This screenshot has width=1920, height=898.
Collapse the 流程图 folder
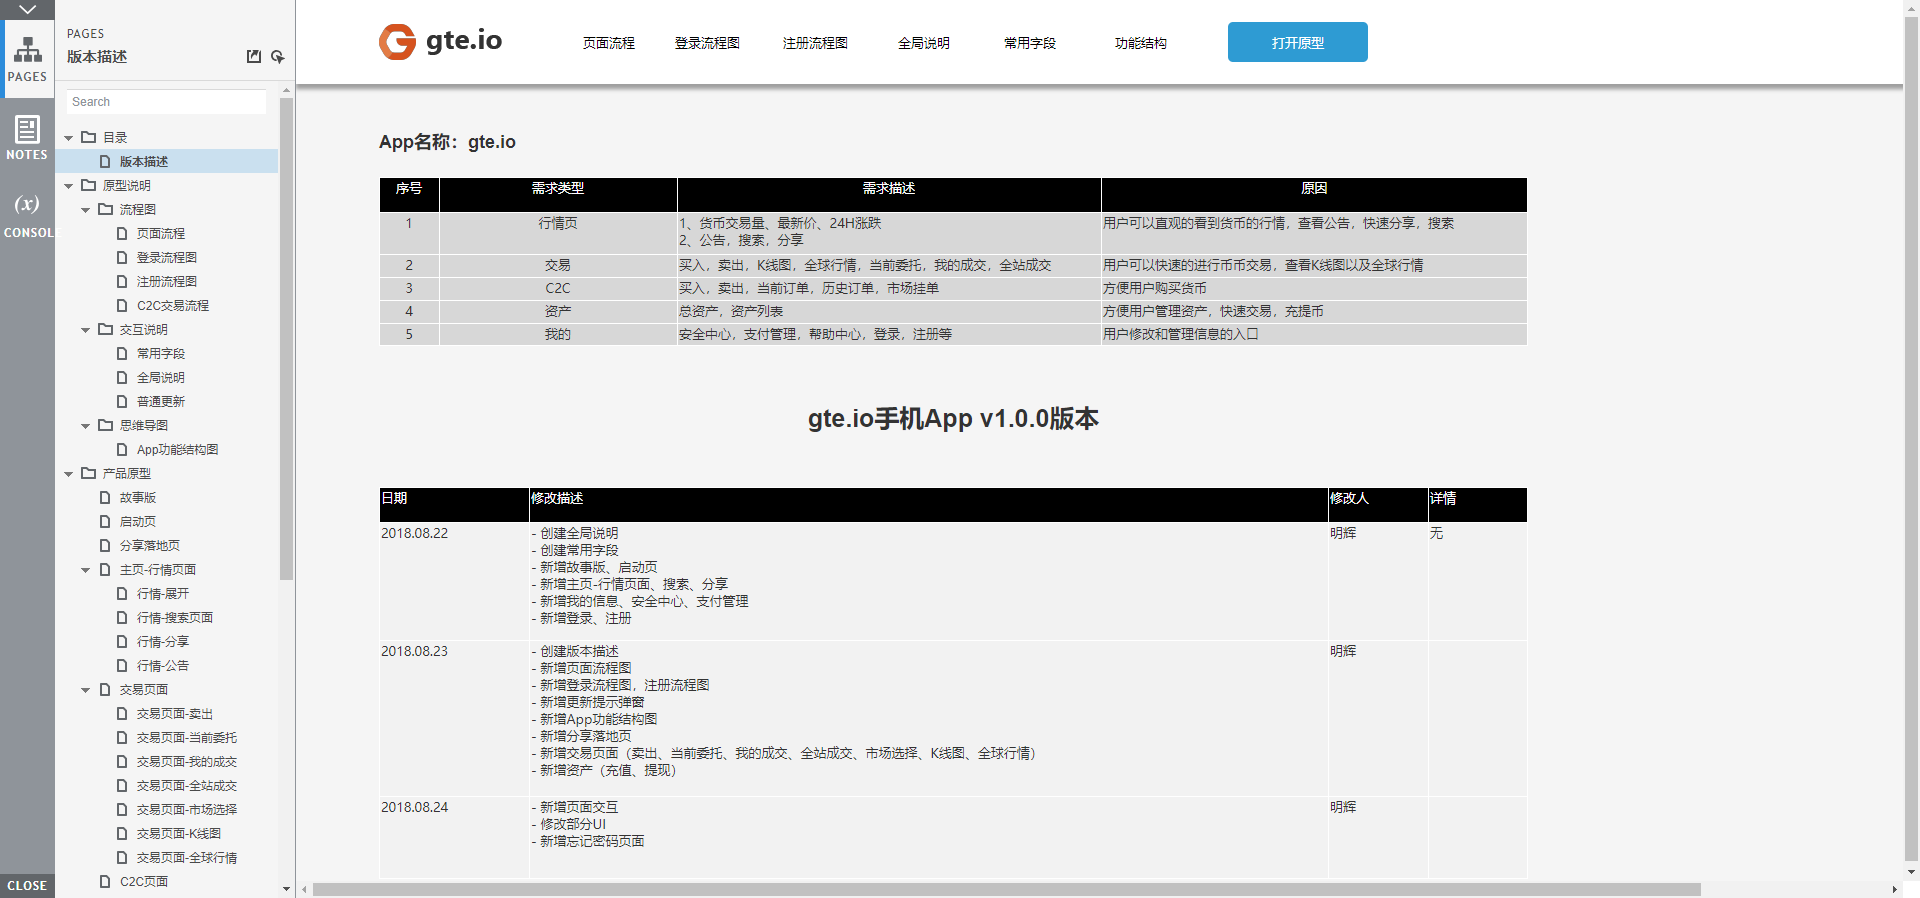pos(86,210)
